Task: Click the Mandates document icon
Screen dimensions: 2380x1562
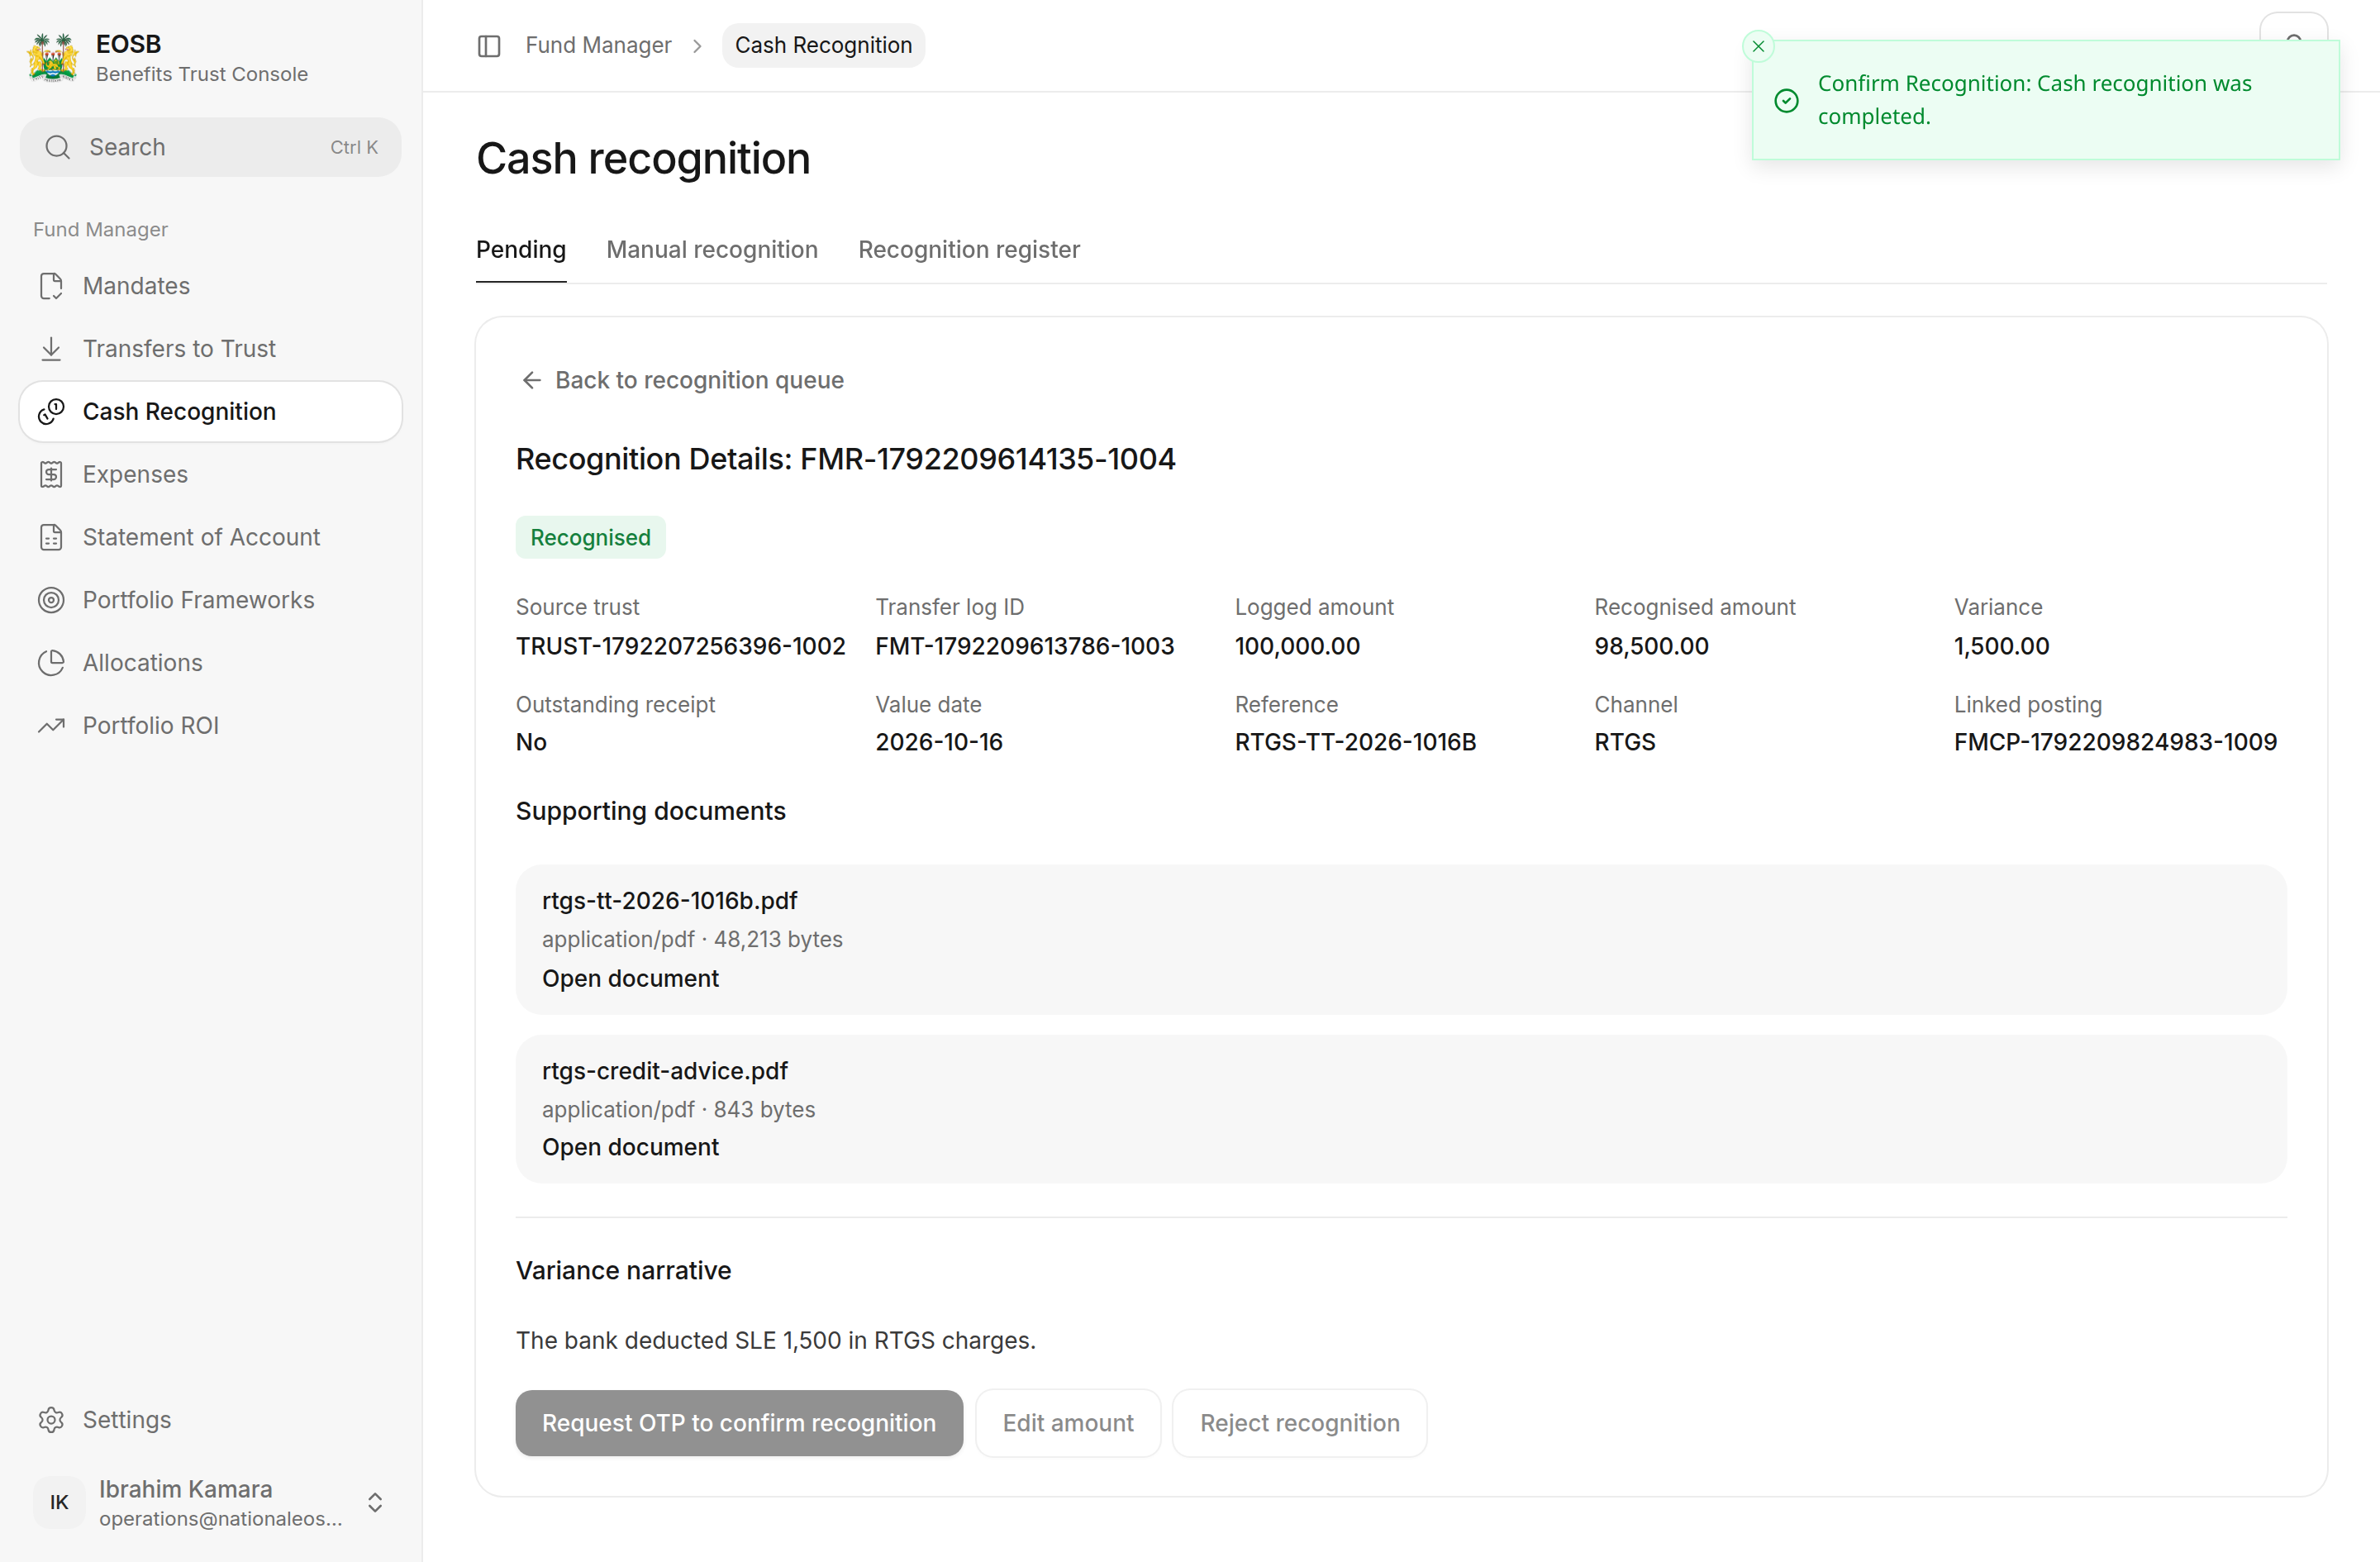Action: [51, 286]
